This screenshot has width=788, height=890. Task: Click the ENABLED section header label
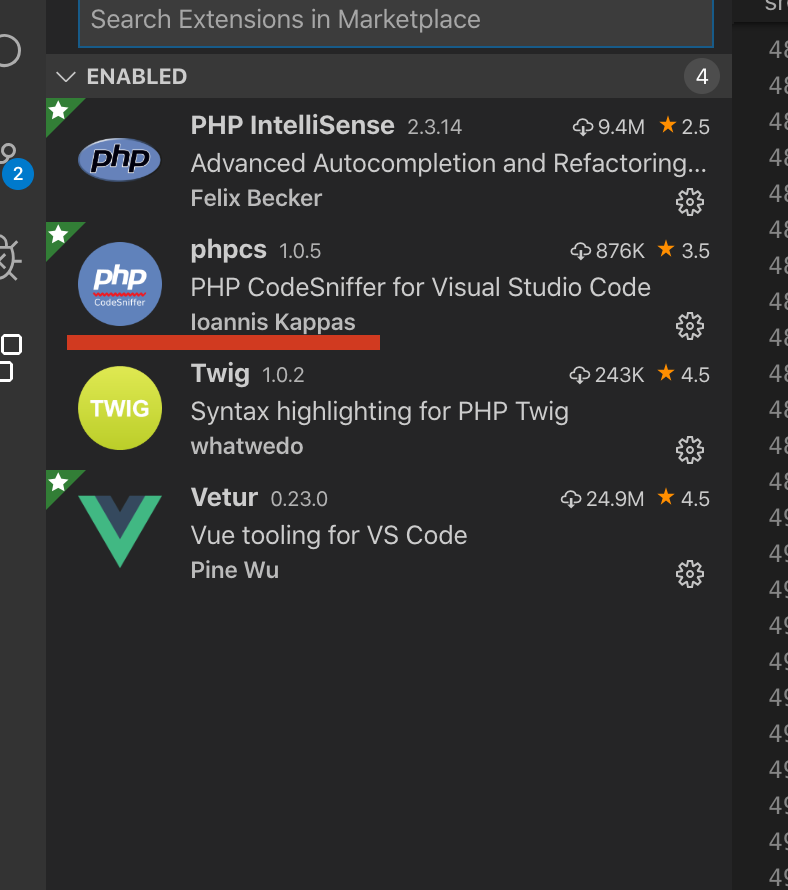[137, 77]
